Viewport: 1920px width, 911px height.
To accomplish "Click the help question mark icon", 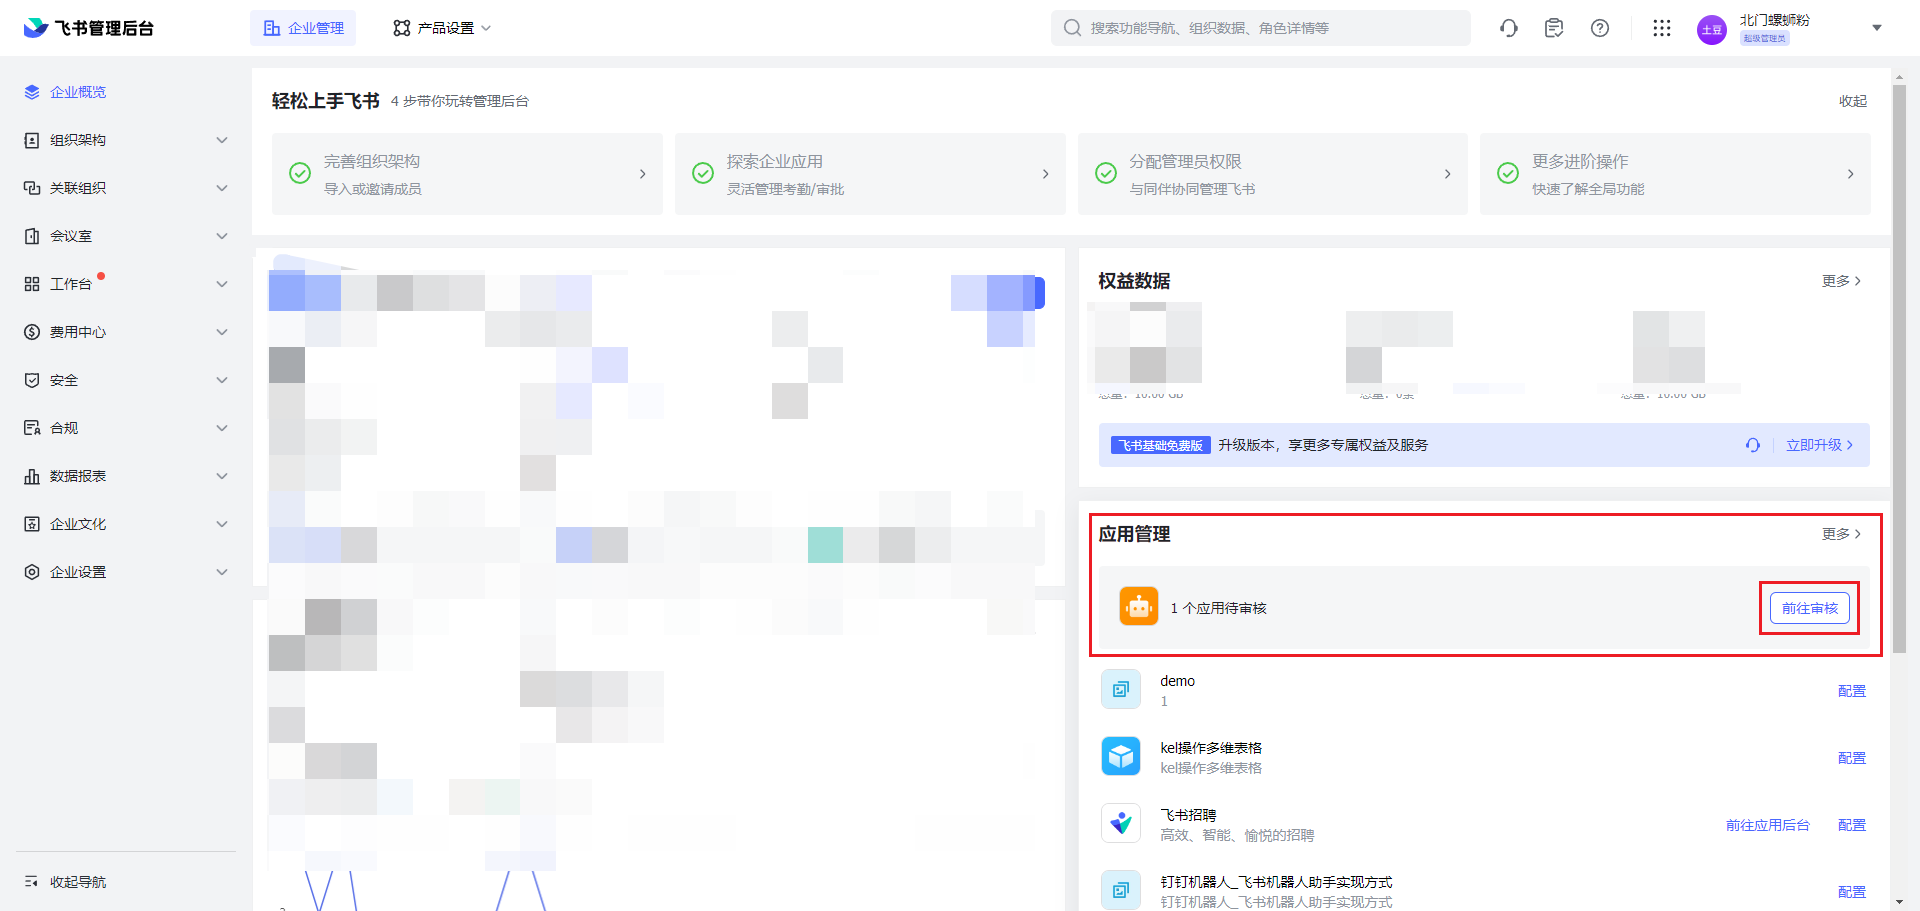I will (x=1600, y=28).
